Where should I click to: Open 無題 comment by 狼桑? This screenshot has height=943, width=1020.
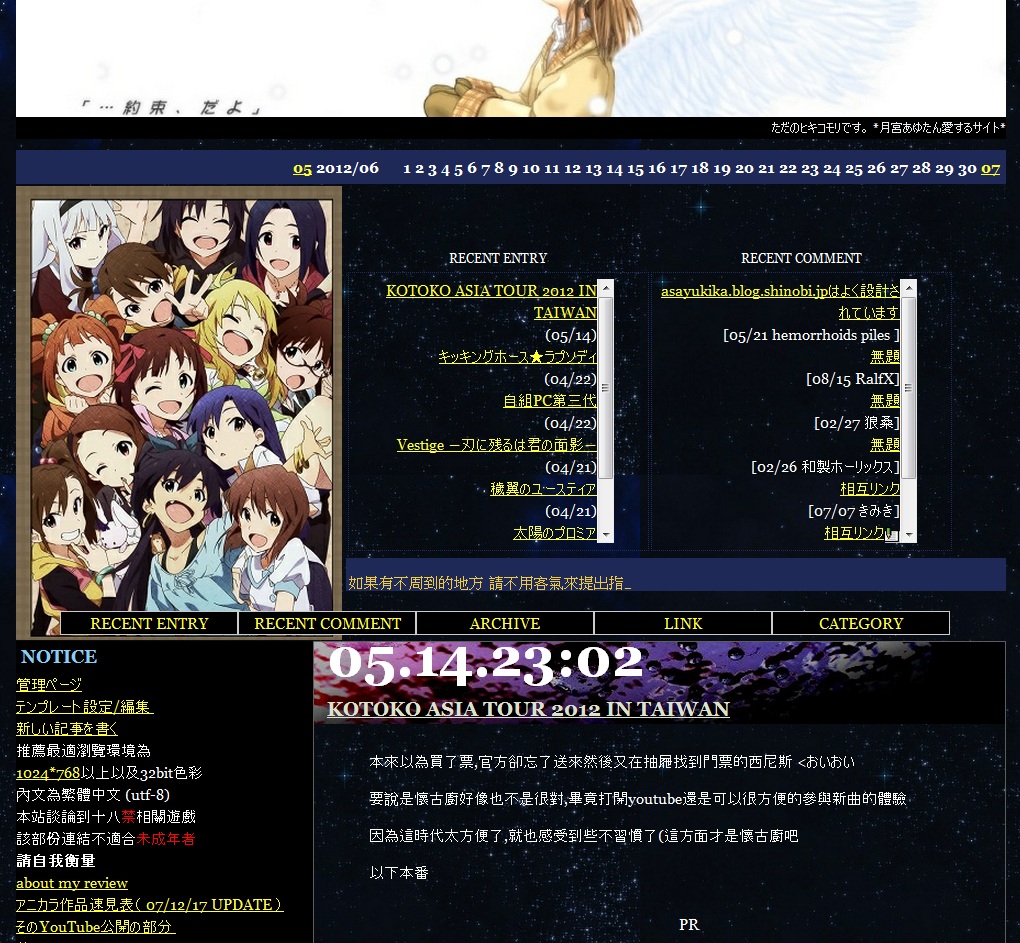click(x=885, y=401)
